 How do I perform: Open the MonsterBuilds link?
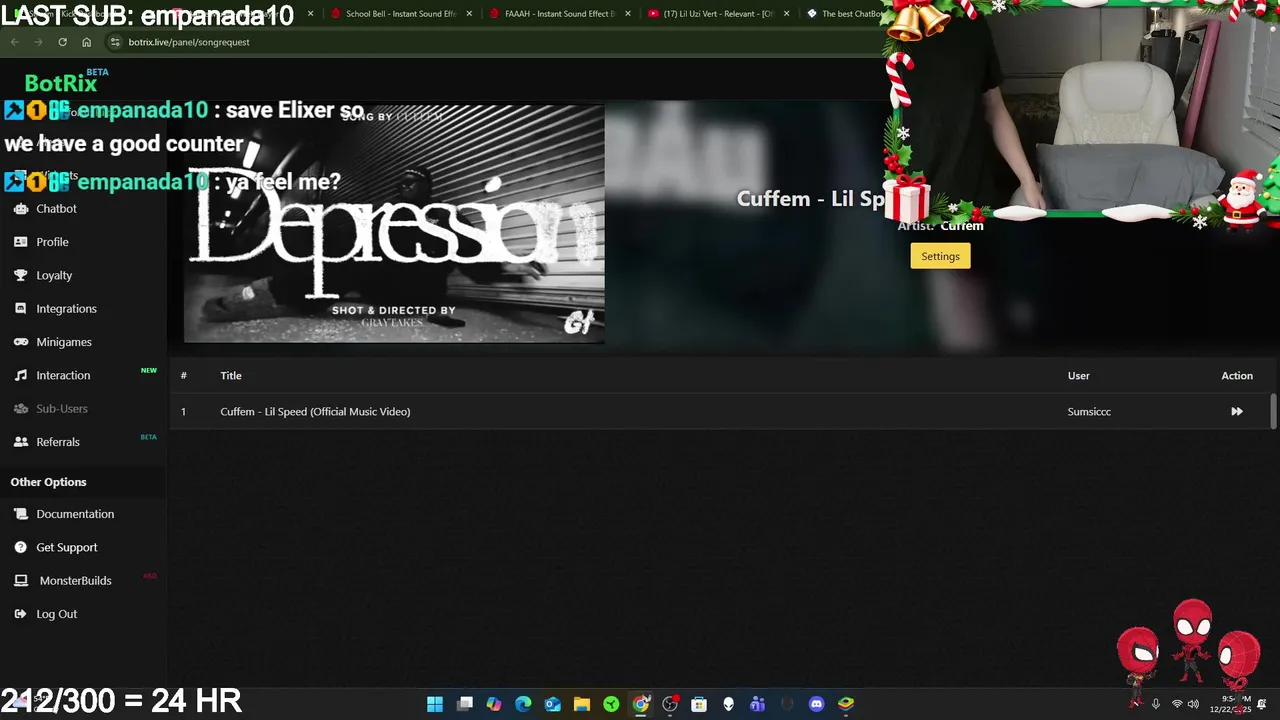[x=75, y=581]
